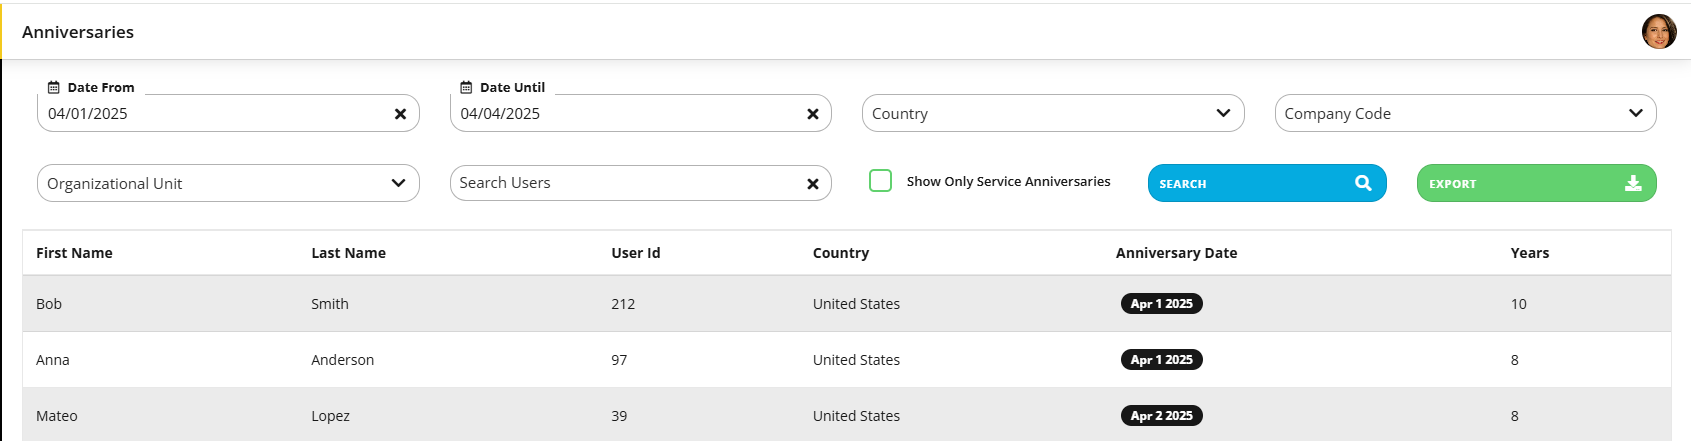Toggle Show Only Service Anniversaries checkbox

click(x=880, y=181)
